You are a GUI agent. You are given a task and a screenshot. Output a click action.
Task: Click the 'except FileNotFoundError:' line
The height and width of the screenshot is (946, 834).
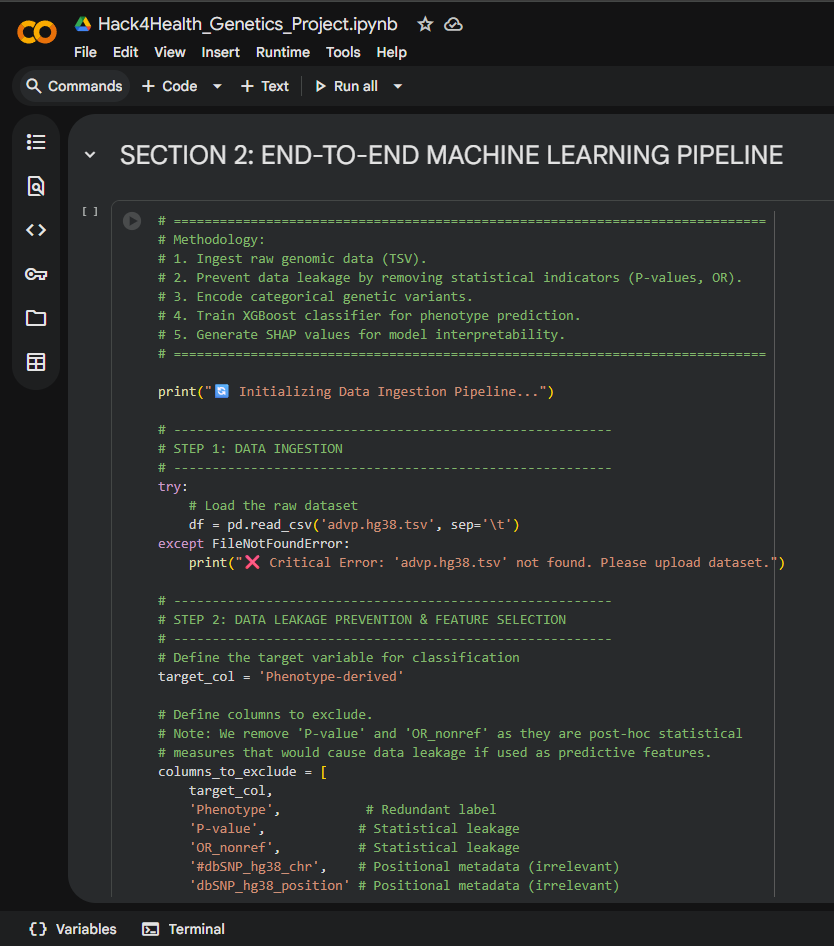(254, 544)
